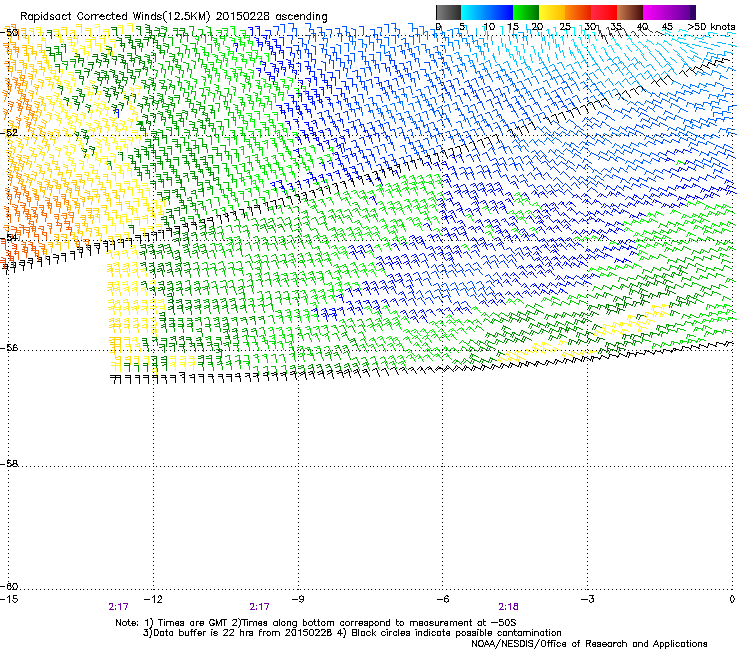
Task: Click the '-3' longitude axis label
Action: coord(587,599)
